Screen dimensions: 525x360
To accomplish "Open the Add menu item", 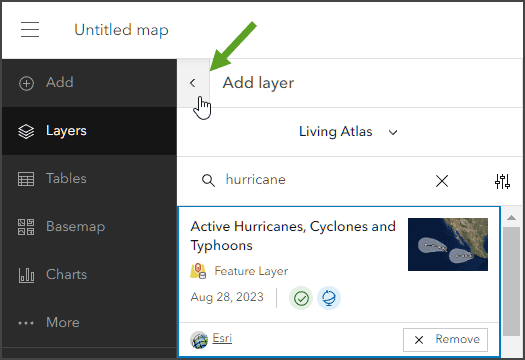I will click(x=89, y=83).
